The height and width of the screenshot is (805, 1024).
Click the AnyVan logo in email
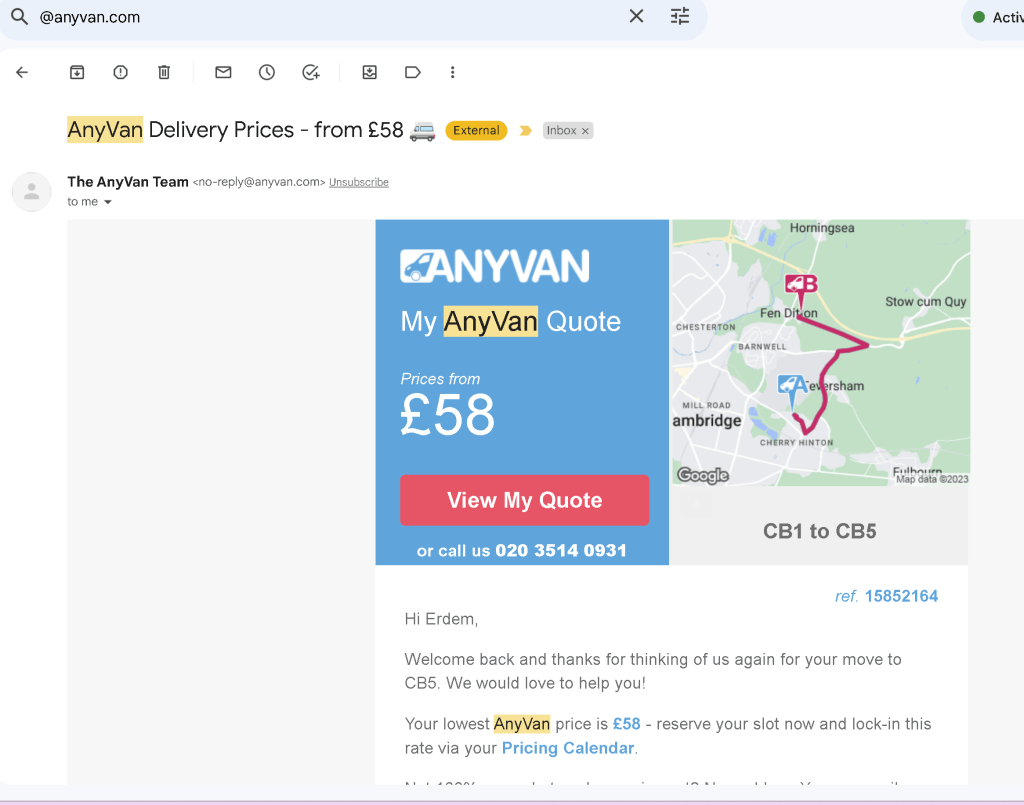[494, 266]
